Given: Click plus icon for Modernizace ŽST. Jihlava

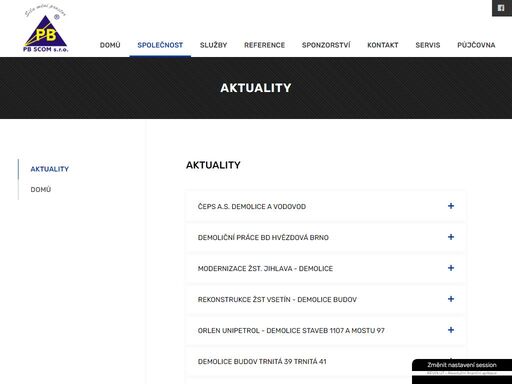Looking at the screenshot, I should pos(451,268).
